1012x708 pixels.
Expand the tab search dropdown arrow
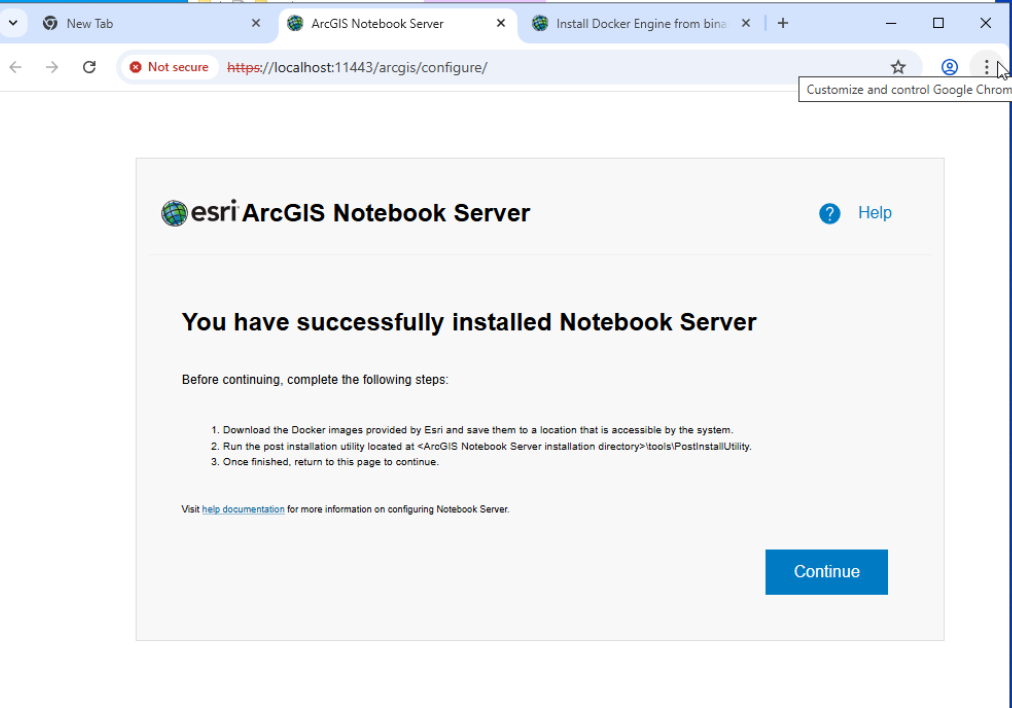pyautogui.click(x=13, y=23)
